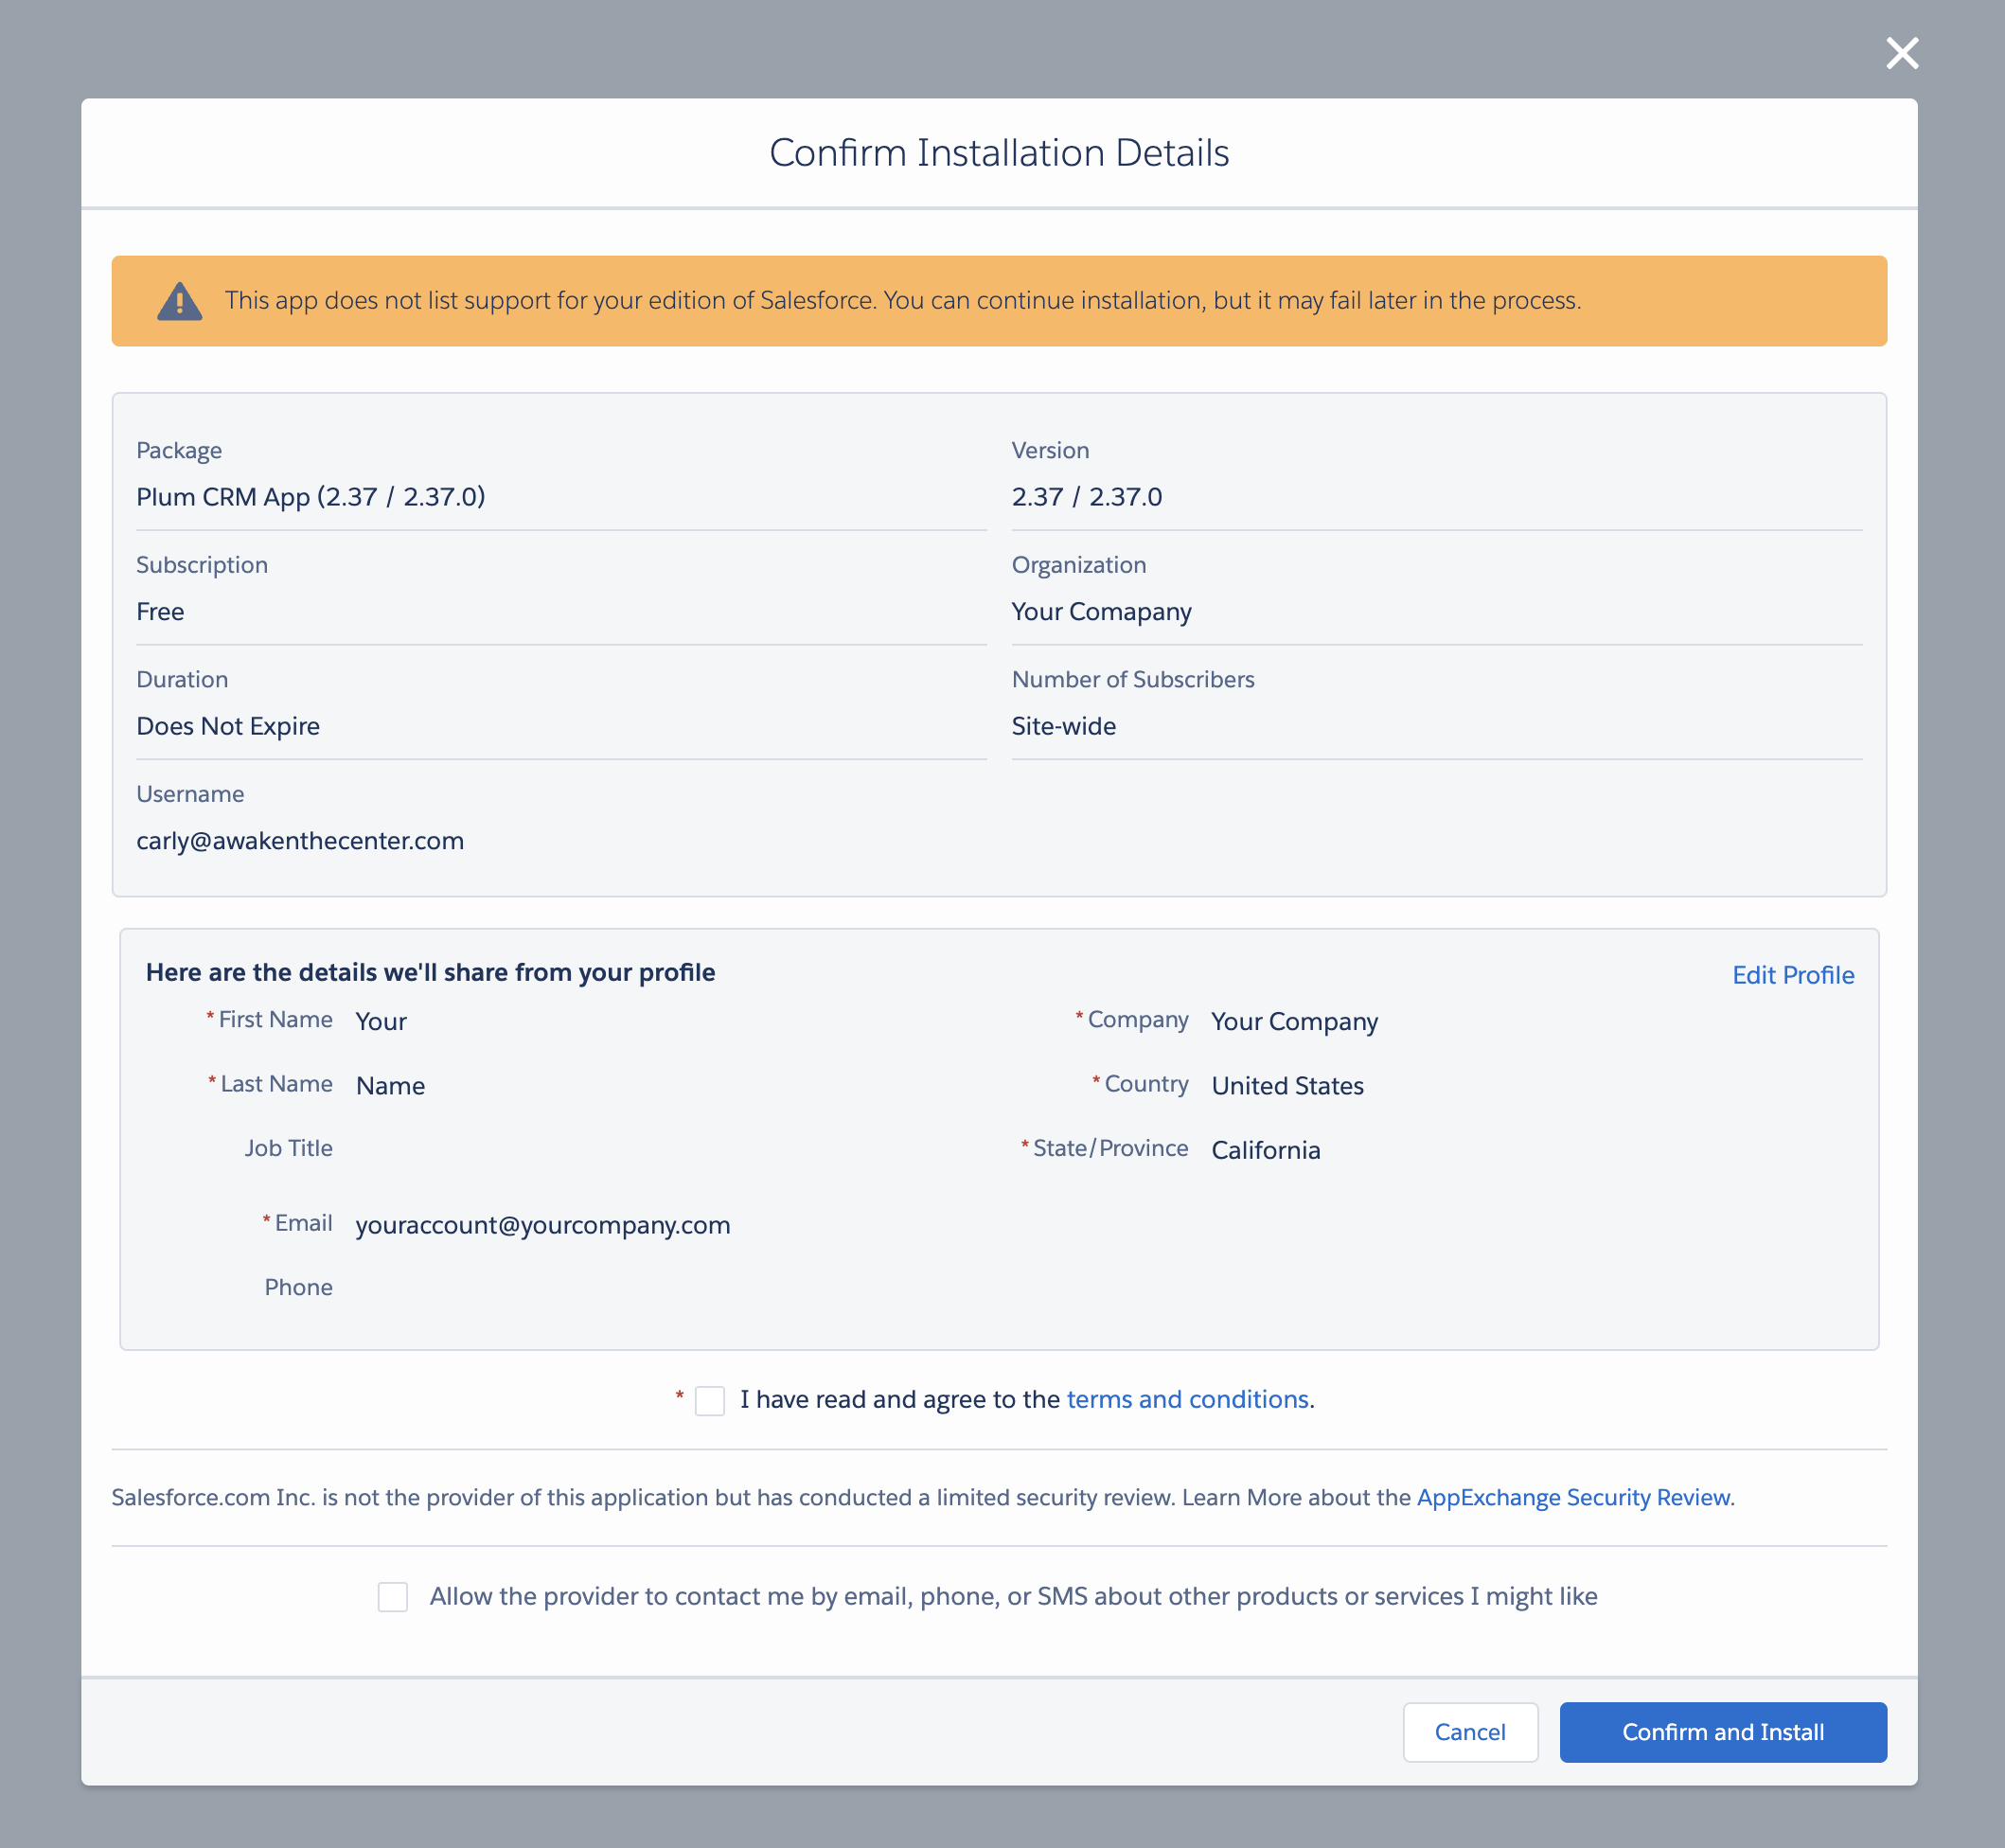Select the package name Plum CRM App
The height and width of the screenshot is (1848, 2005).
(311, 497)
